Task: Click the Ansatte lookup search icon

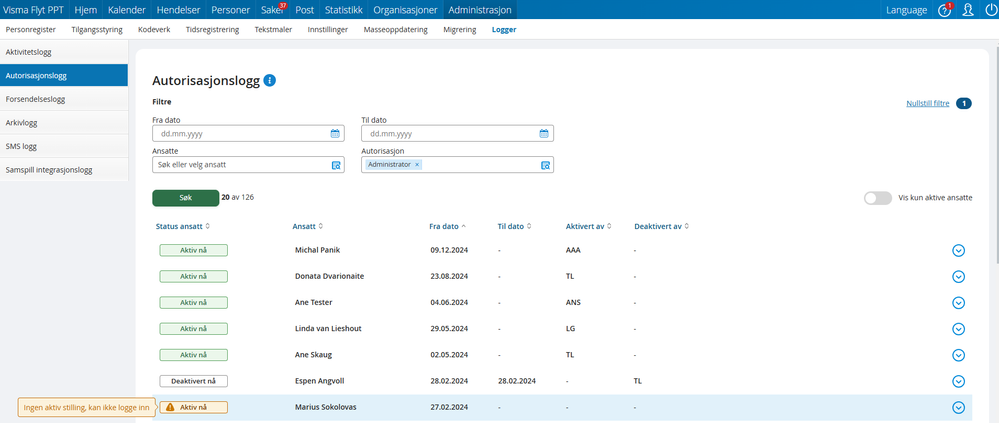Action: tap(335, 165)
